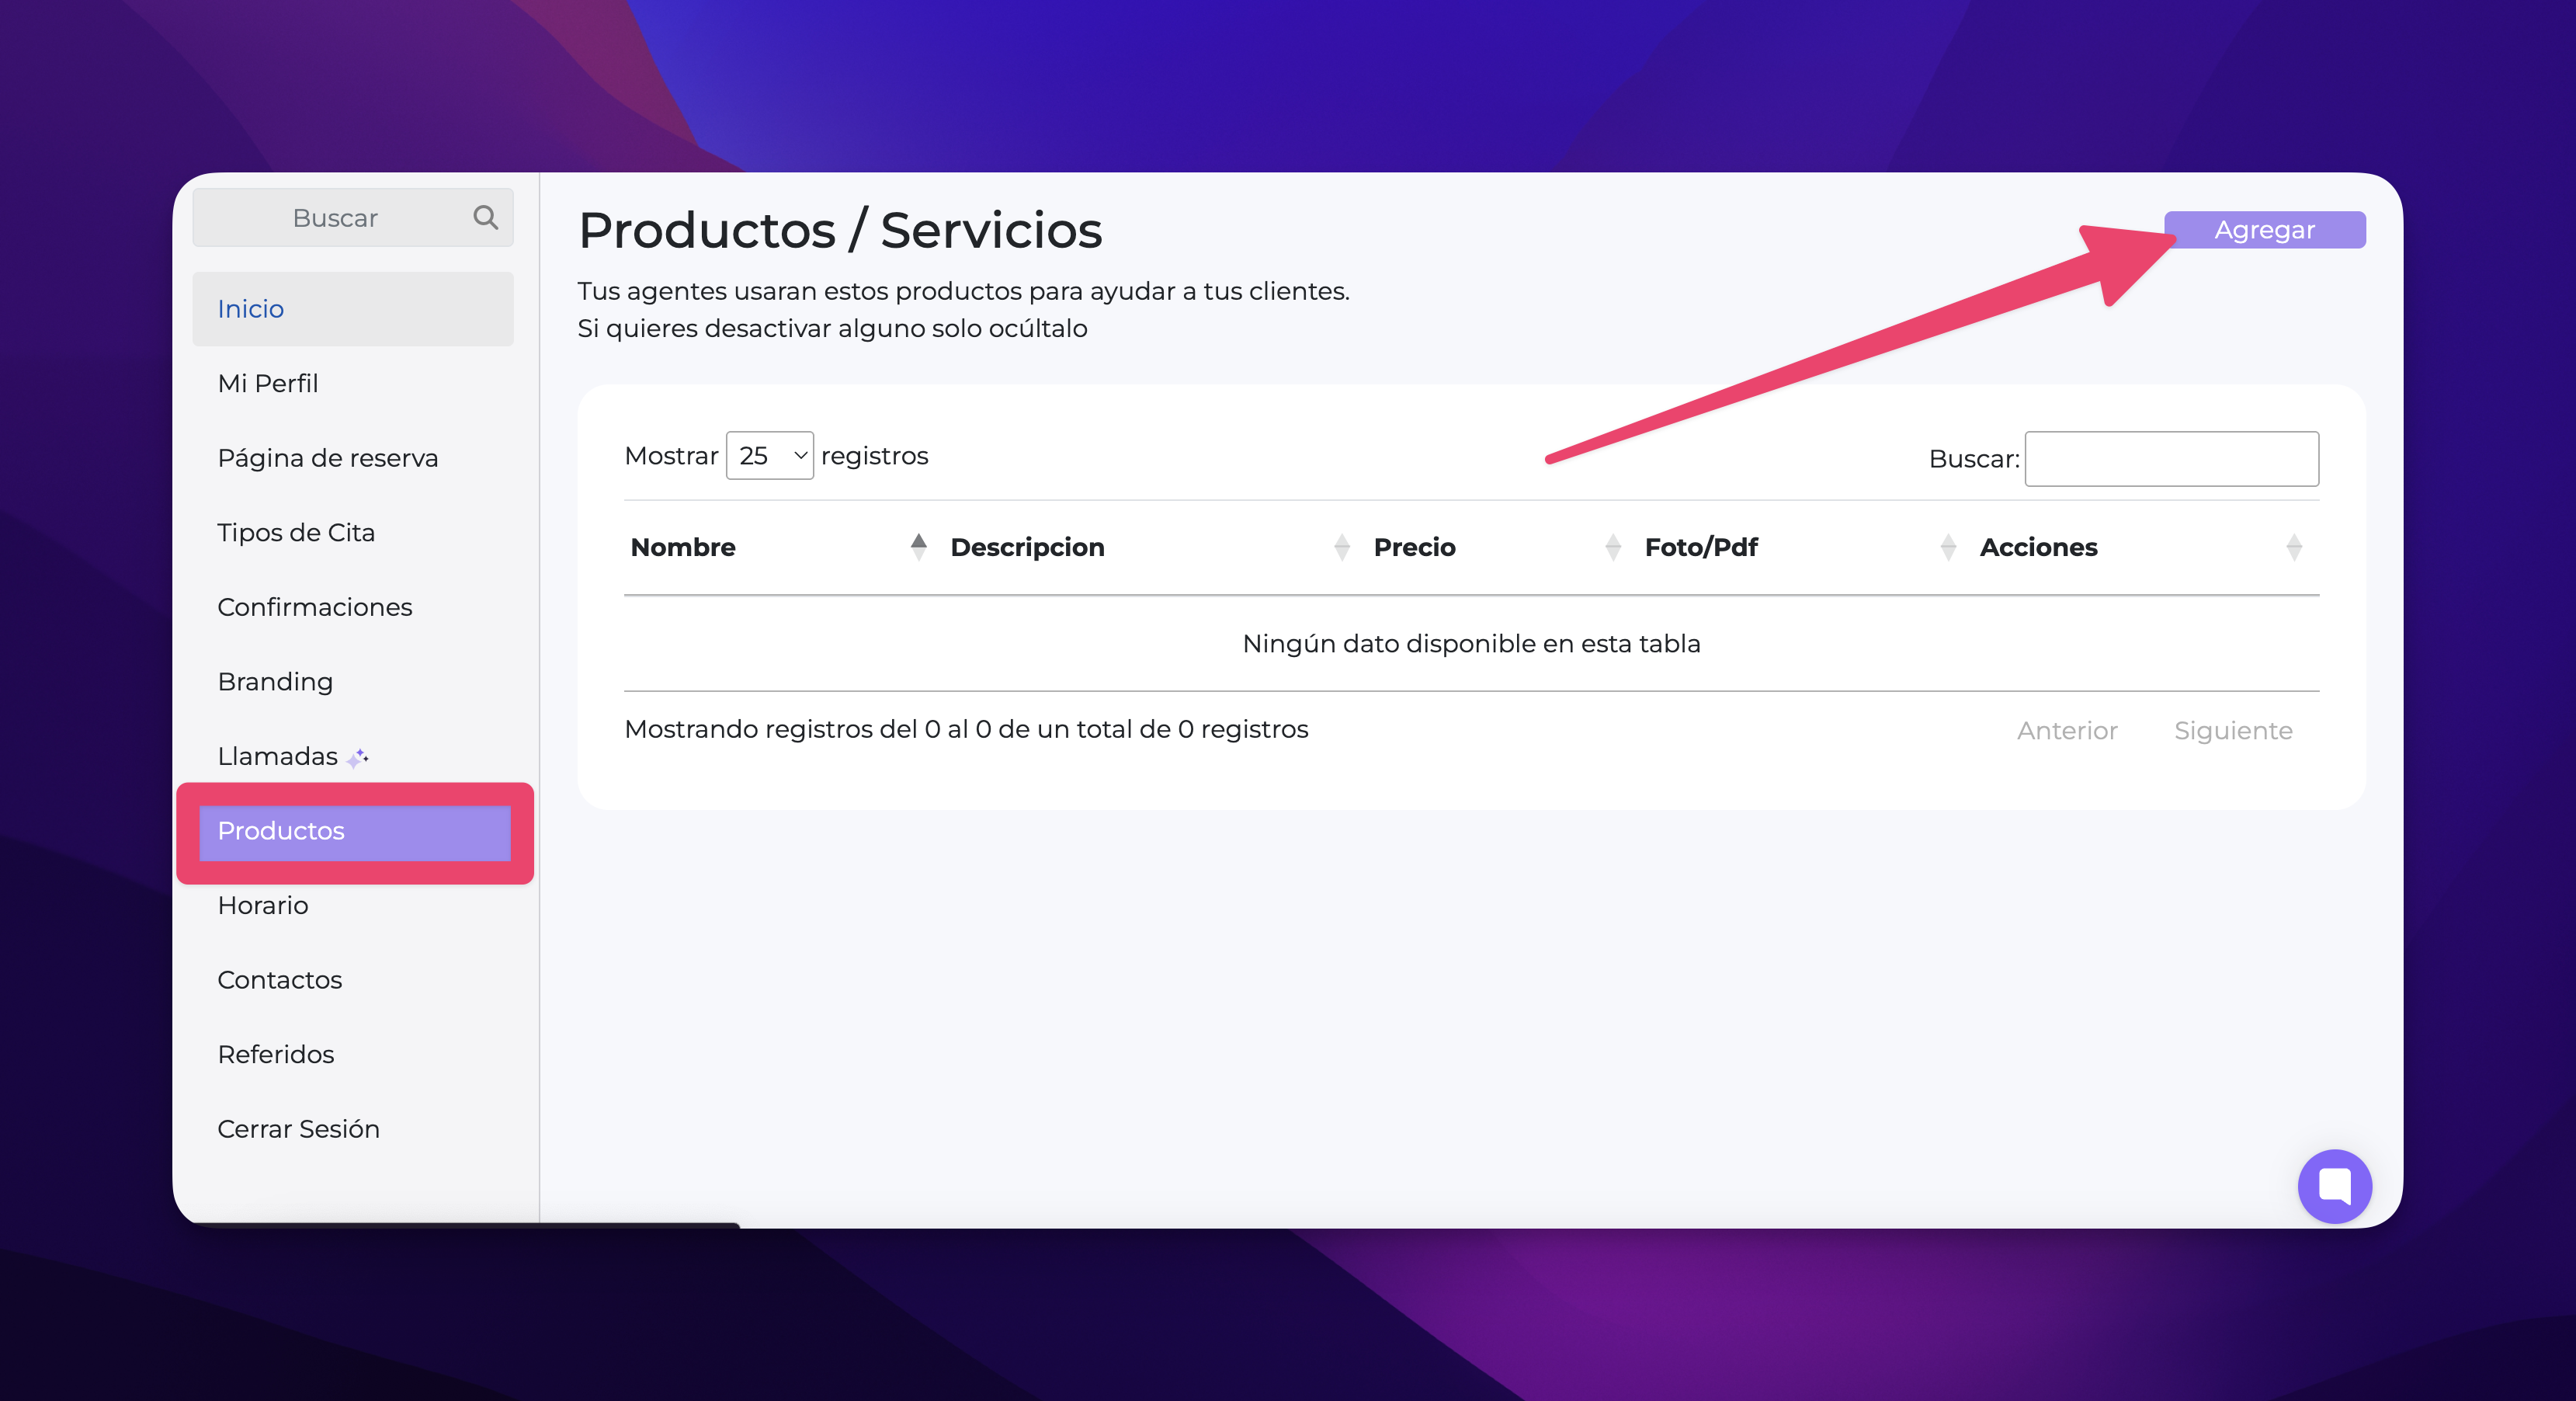
Task: Open Branding settings in sidebar
Action: pos(353,681)
